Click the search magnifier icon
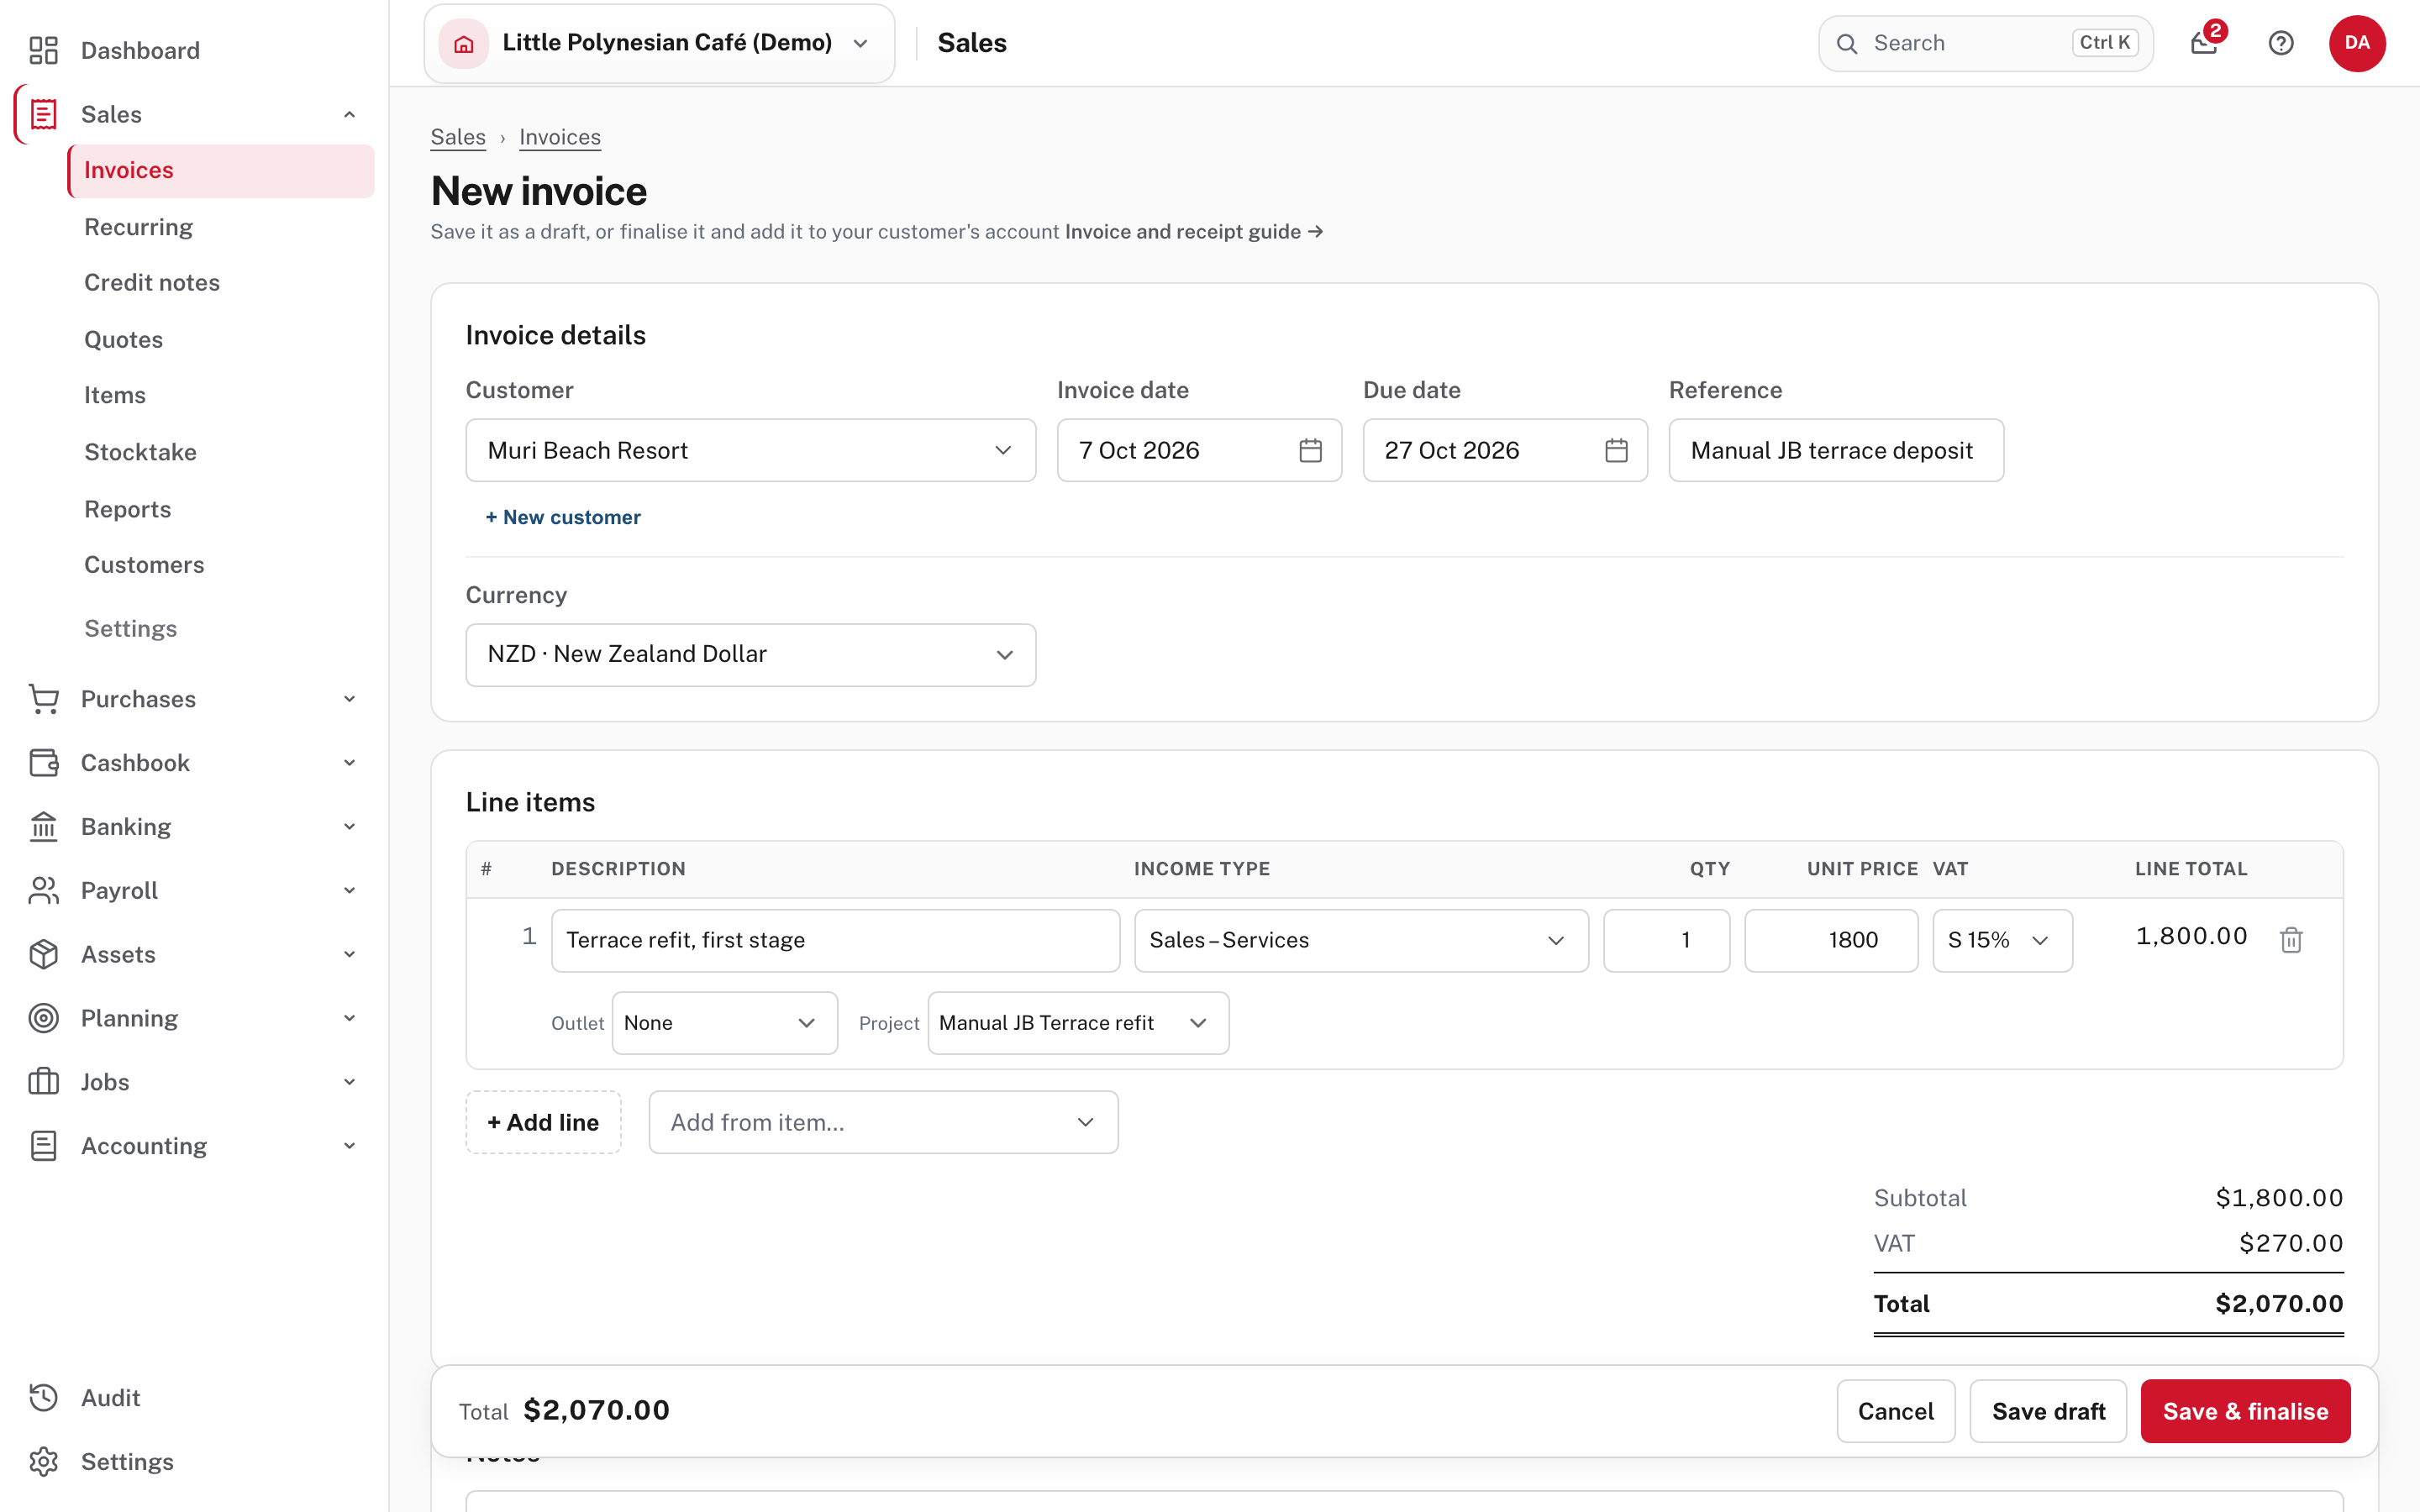2420x1512 pixels. point(1847,44)
